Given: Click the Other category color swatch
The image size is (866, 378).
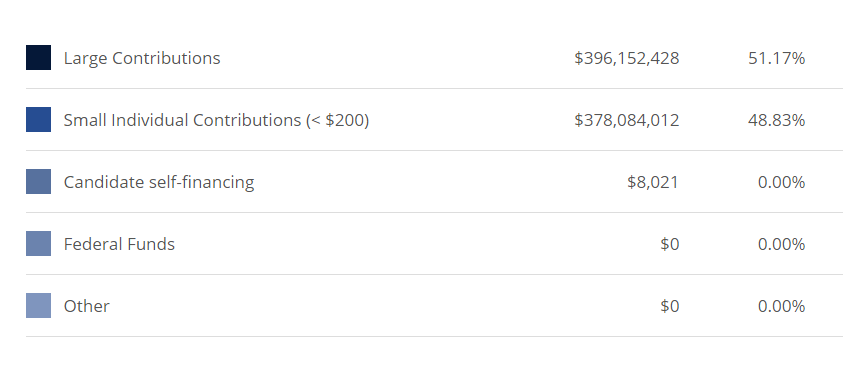Looking at the screenshot, I should coord(39,305).
